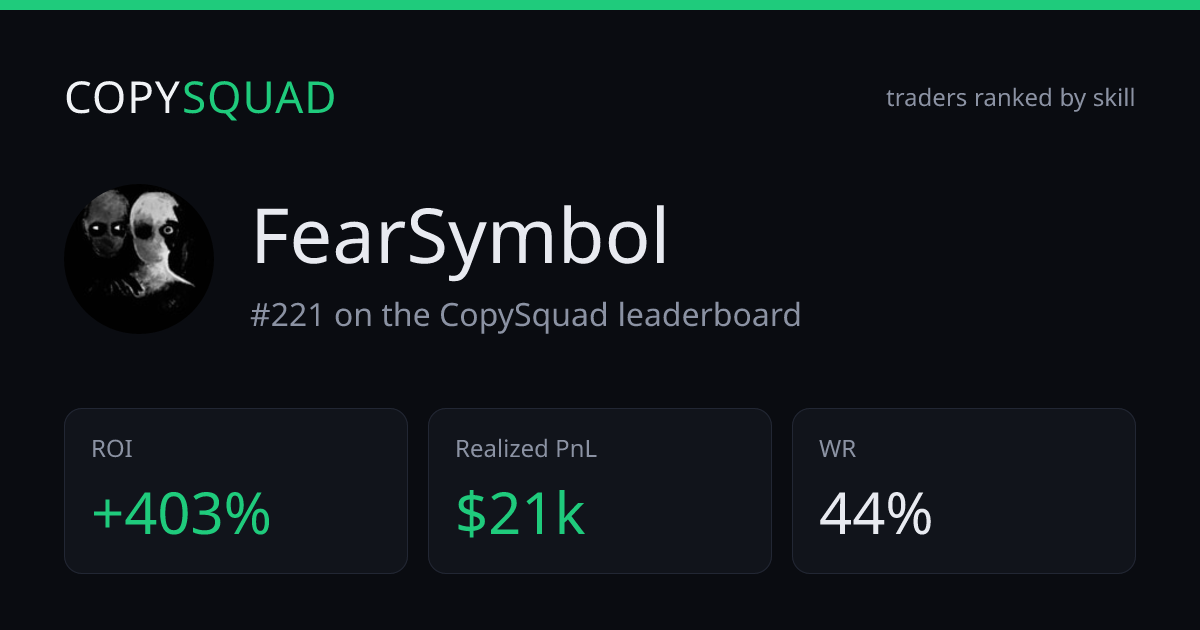Click the Realized PnL label
The height and width of the screenshot is (630, 1200).
tap(526, 450)
